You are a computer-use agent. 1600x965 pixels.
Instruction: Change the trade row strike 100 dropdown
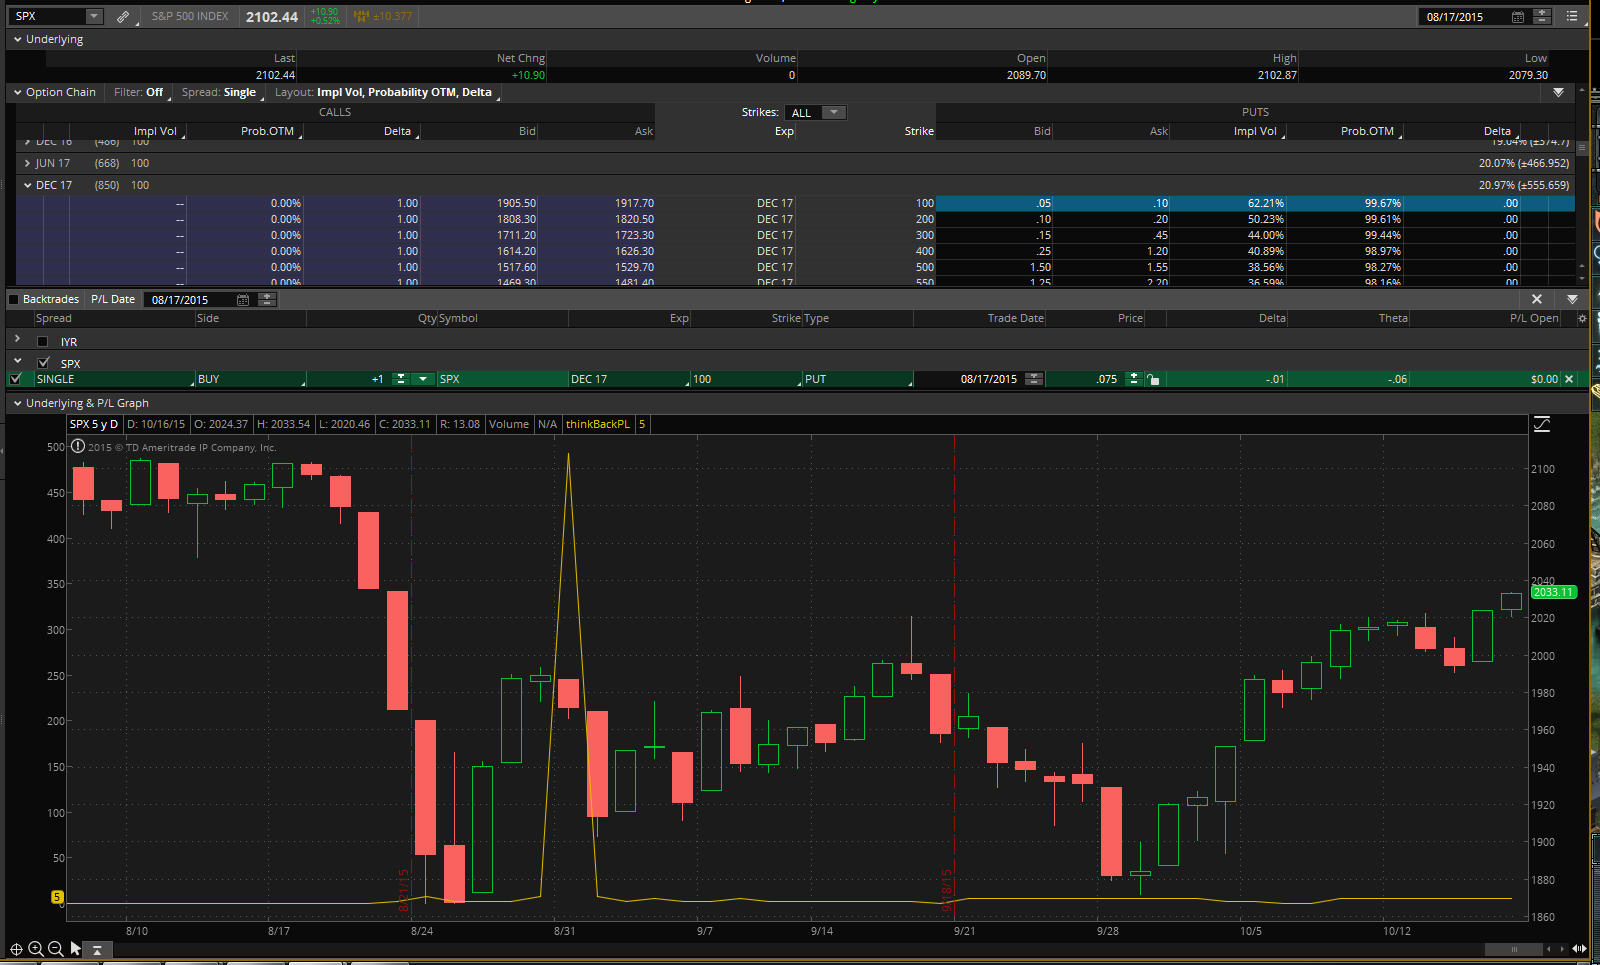(x=746, y=379)
